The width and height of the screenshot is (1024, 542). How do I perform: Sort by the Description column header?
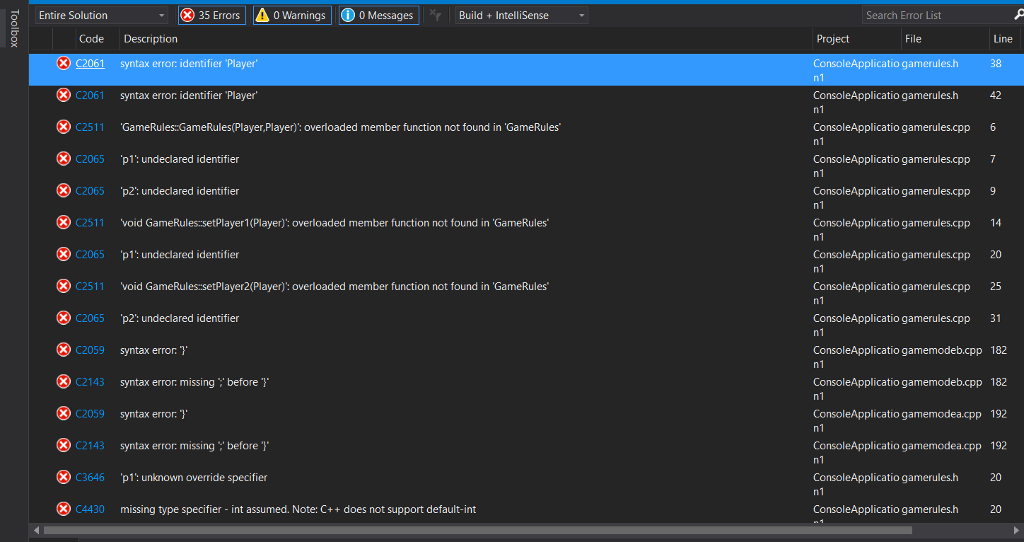click(x=151, y=39)
